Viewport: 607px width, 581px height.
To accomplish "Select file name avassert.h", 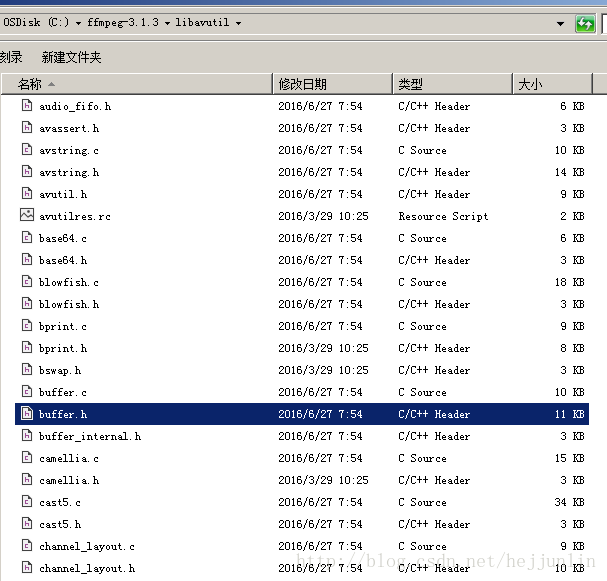I will (x=69, y=128).
